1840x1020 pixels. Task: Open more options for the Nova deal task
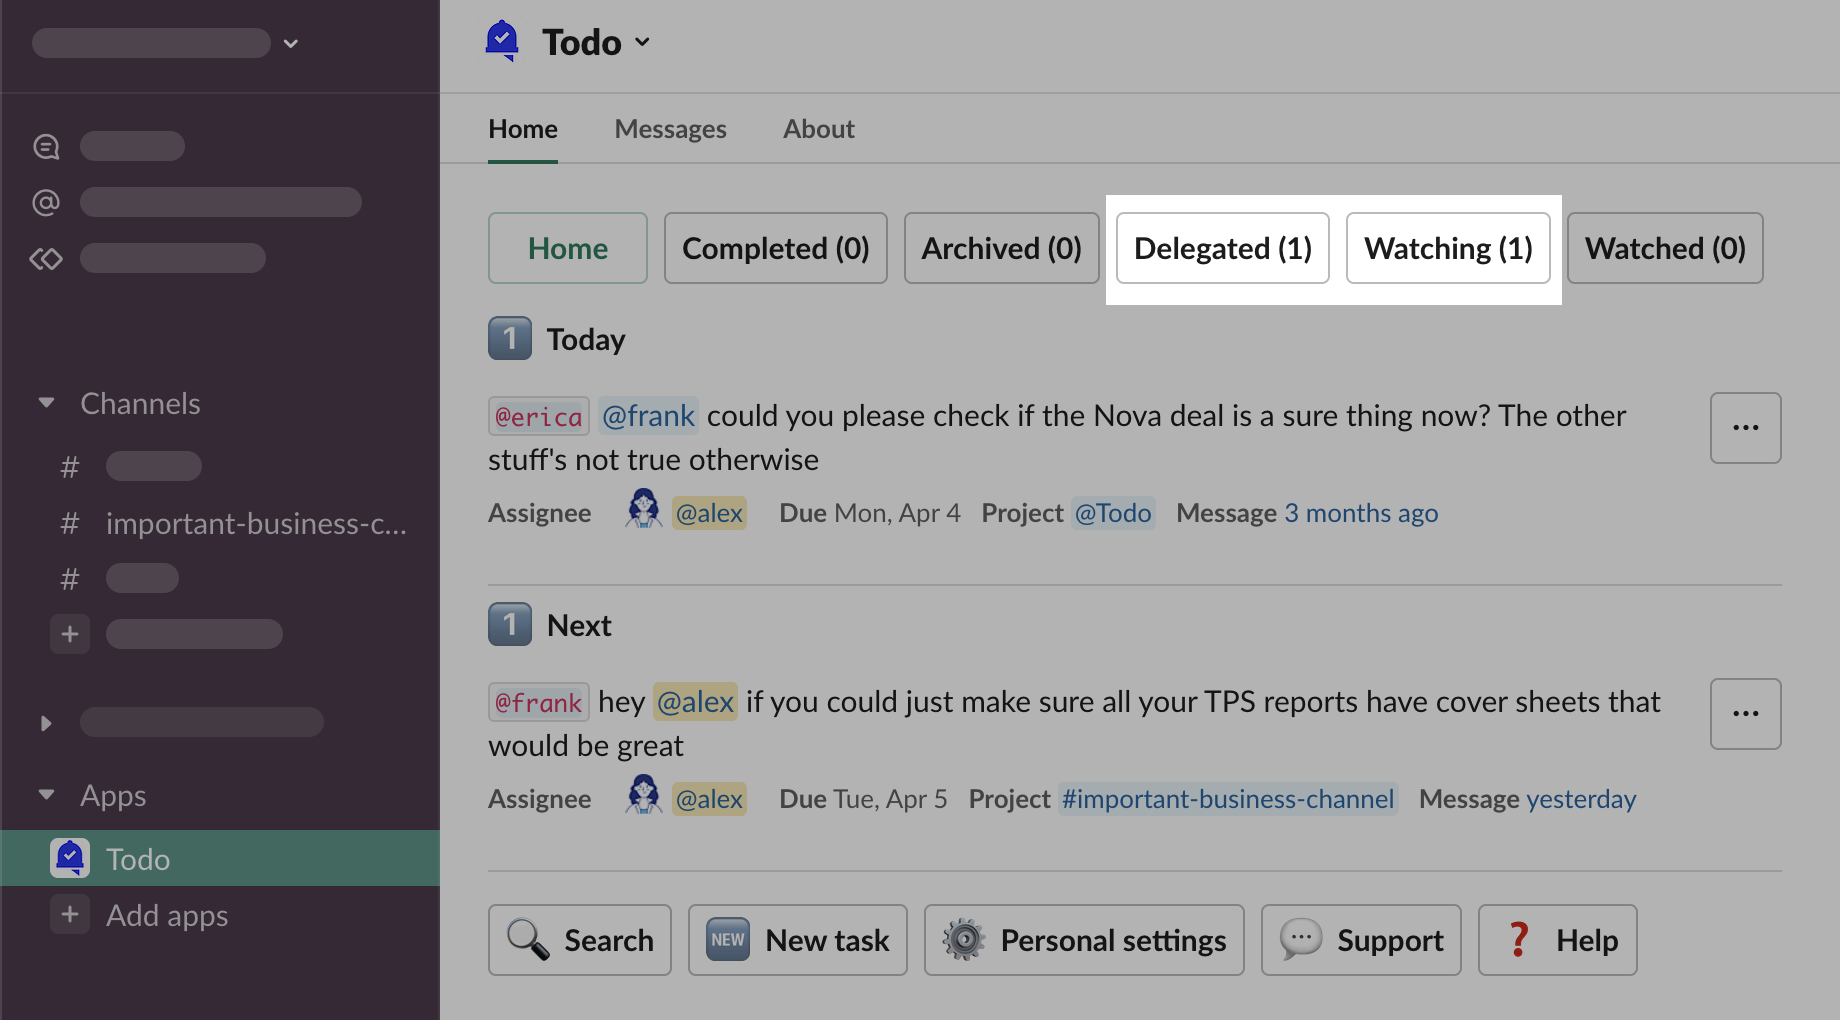[1745, 428]
